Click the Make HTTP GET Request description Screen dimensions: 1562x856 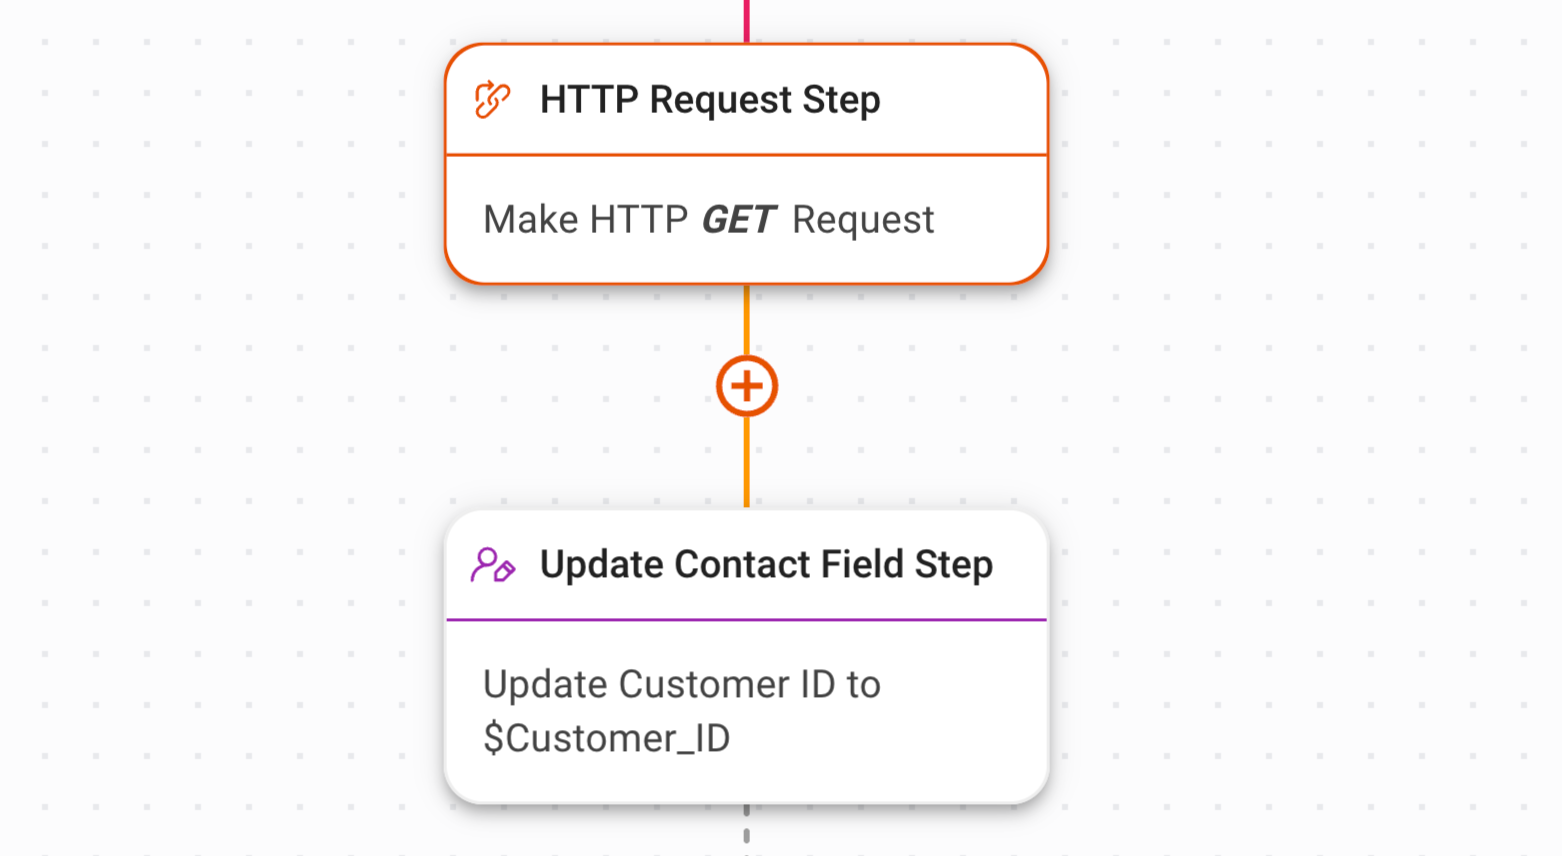708,219
